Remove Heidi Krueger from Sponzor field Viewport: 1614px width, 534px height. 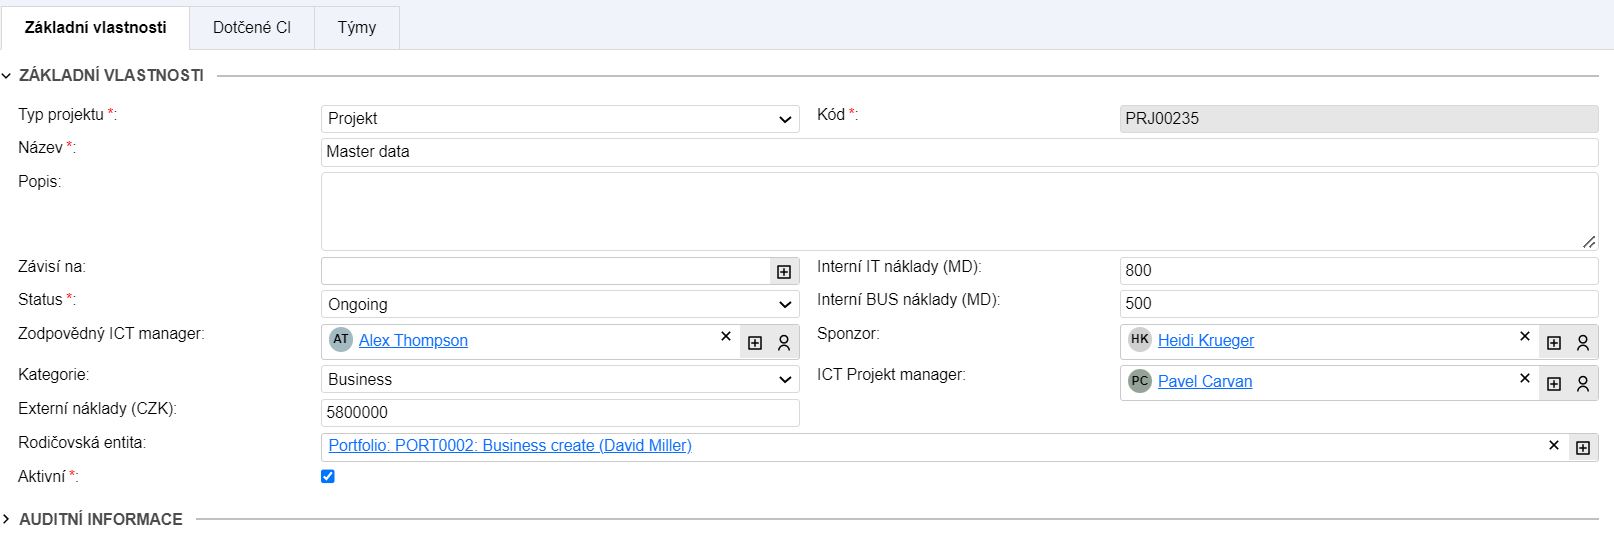pyautogui.click(x=1525, y=337)
